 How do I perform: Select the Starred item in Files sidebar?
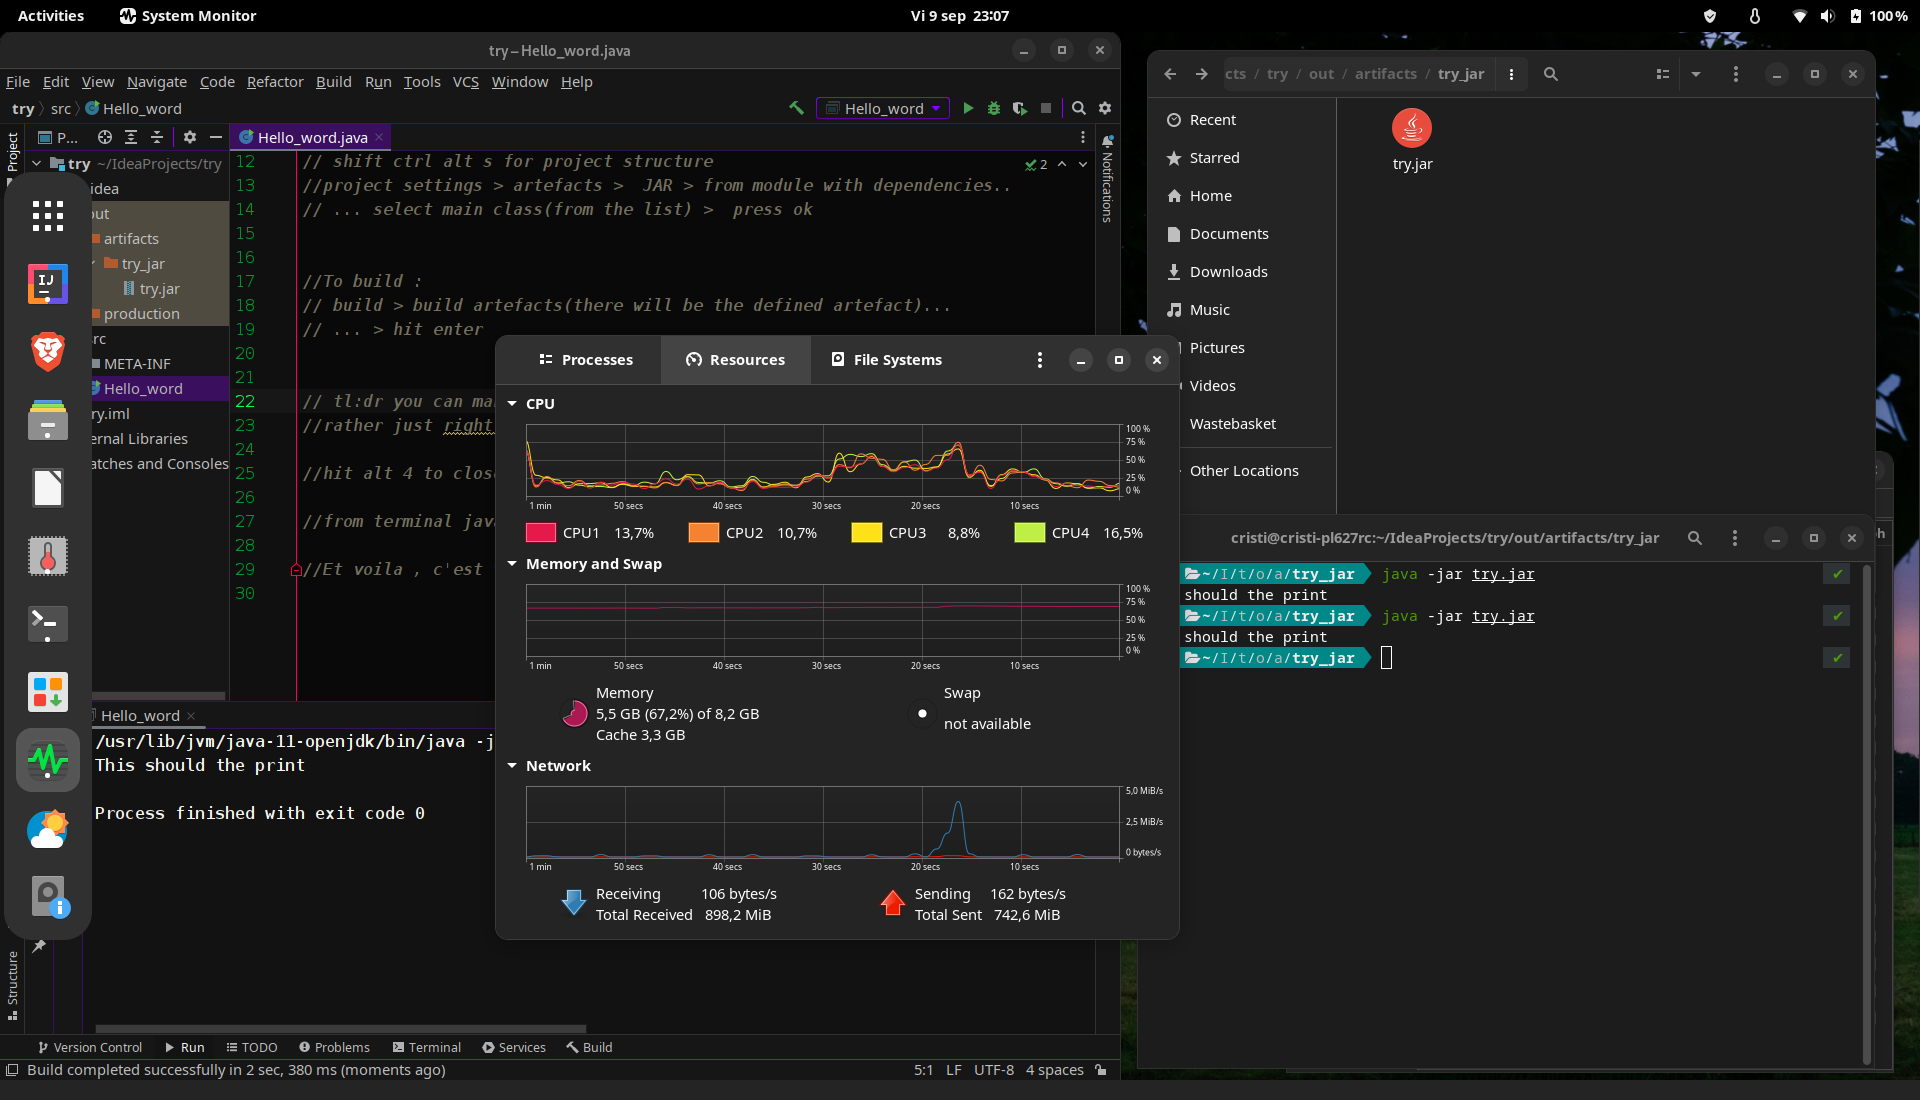click(x=1214, y=158)
